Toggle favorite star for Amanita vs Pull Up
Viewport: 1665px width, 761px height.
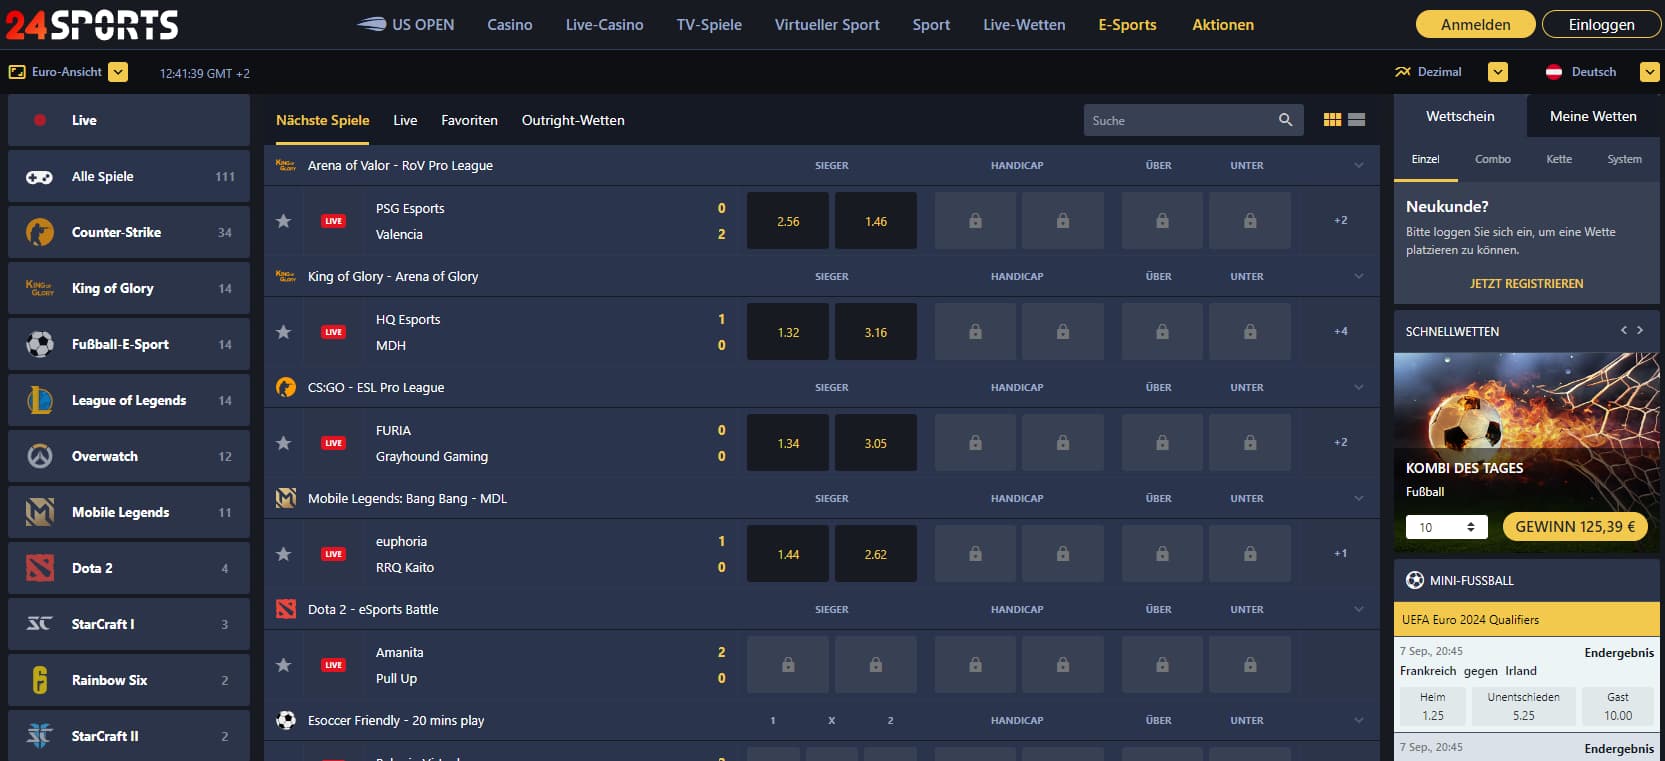pos(284,665)
